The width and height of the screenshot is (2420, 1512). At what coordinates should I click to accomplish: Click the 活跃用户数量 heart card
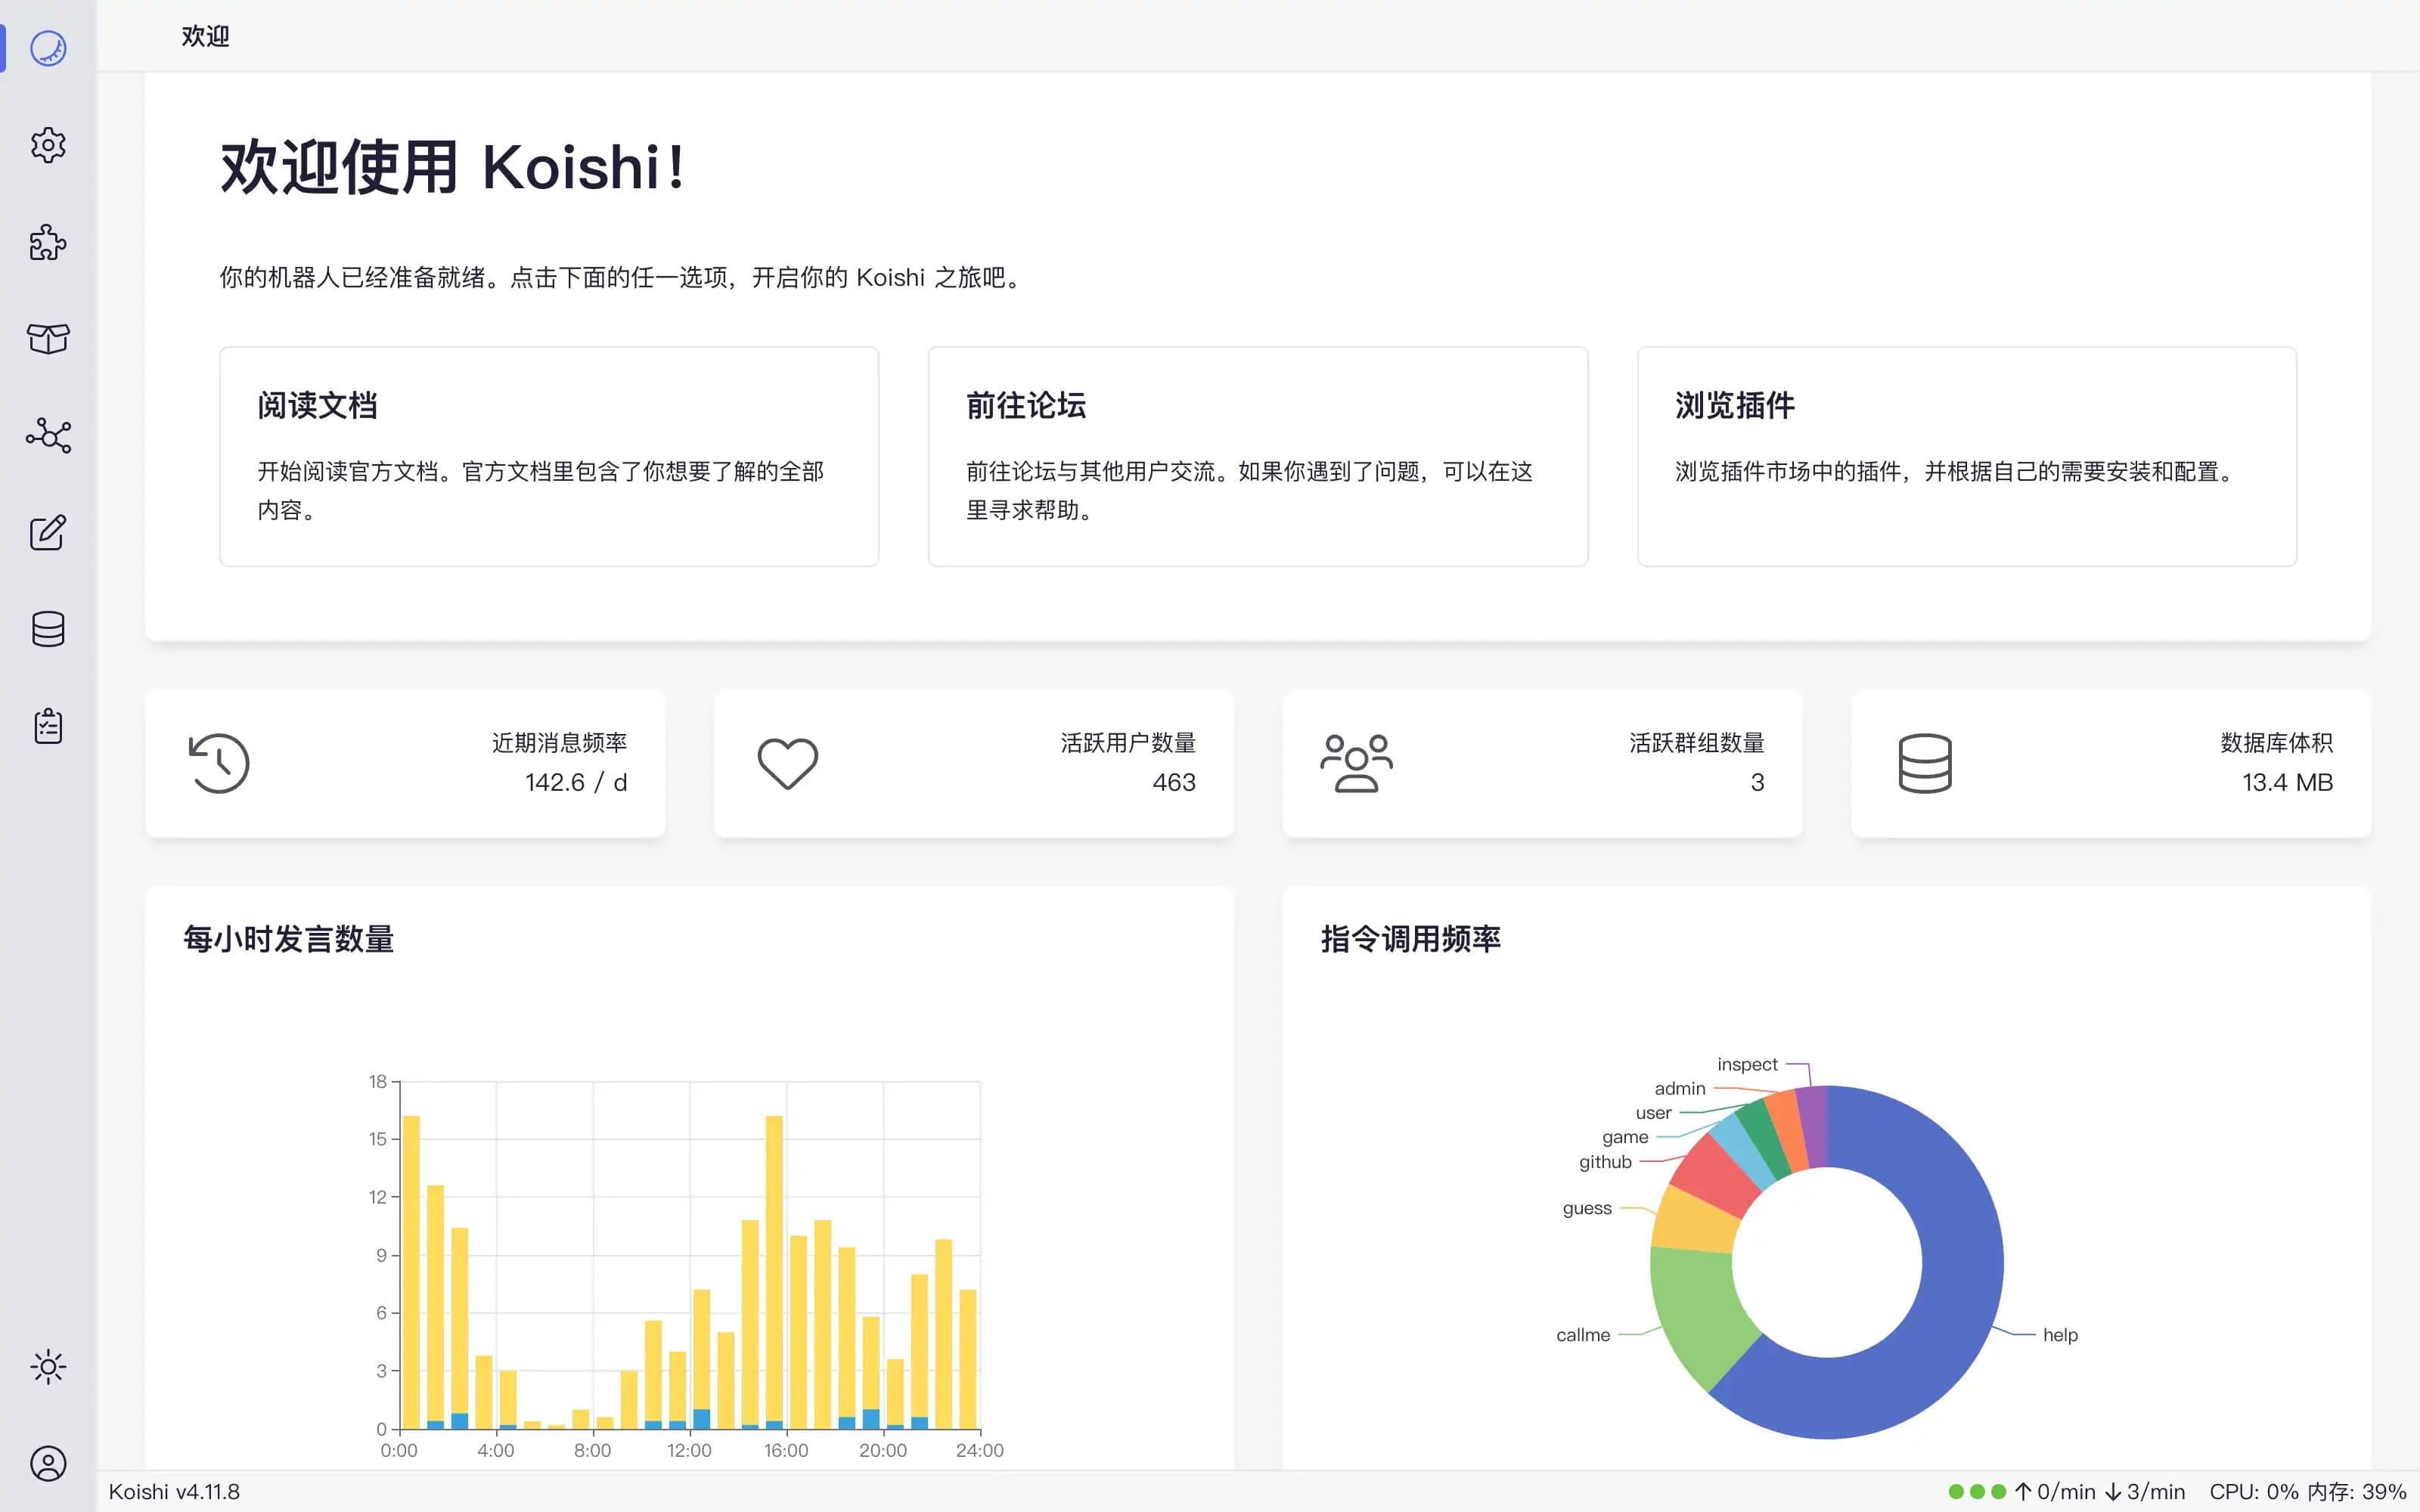click(x=973, y=763)
